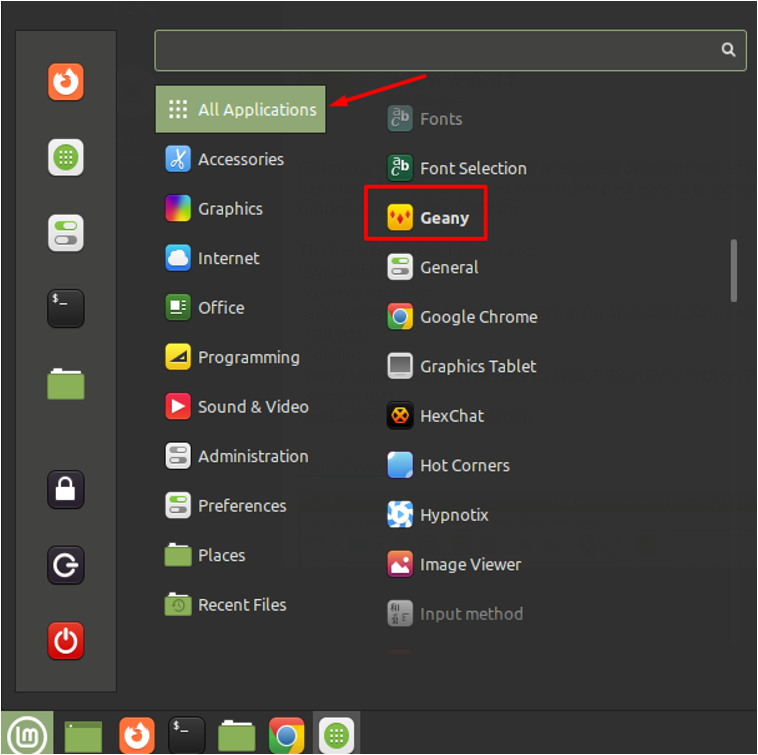Click the red Shut Down icon
The image size is (758, 755).
66,640
